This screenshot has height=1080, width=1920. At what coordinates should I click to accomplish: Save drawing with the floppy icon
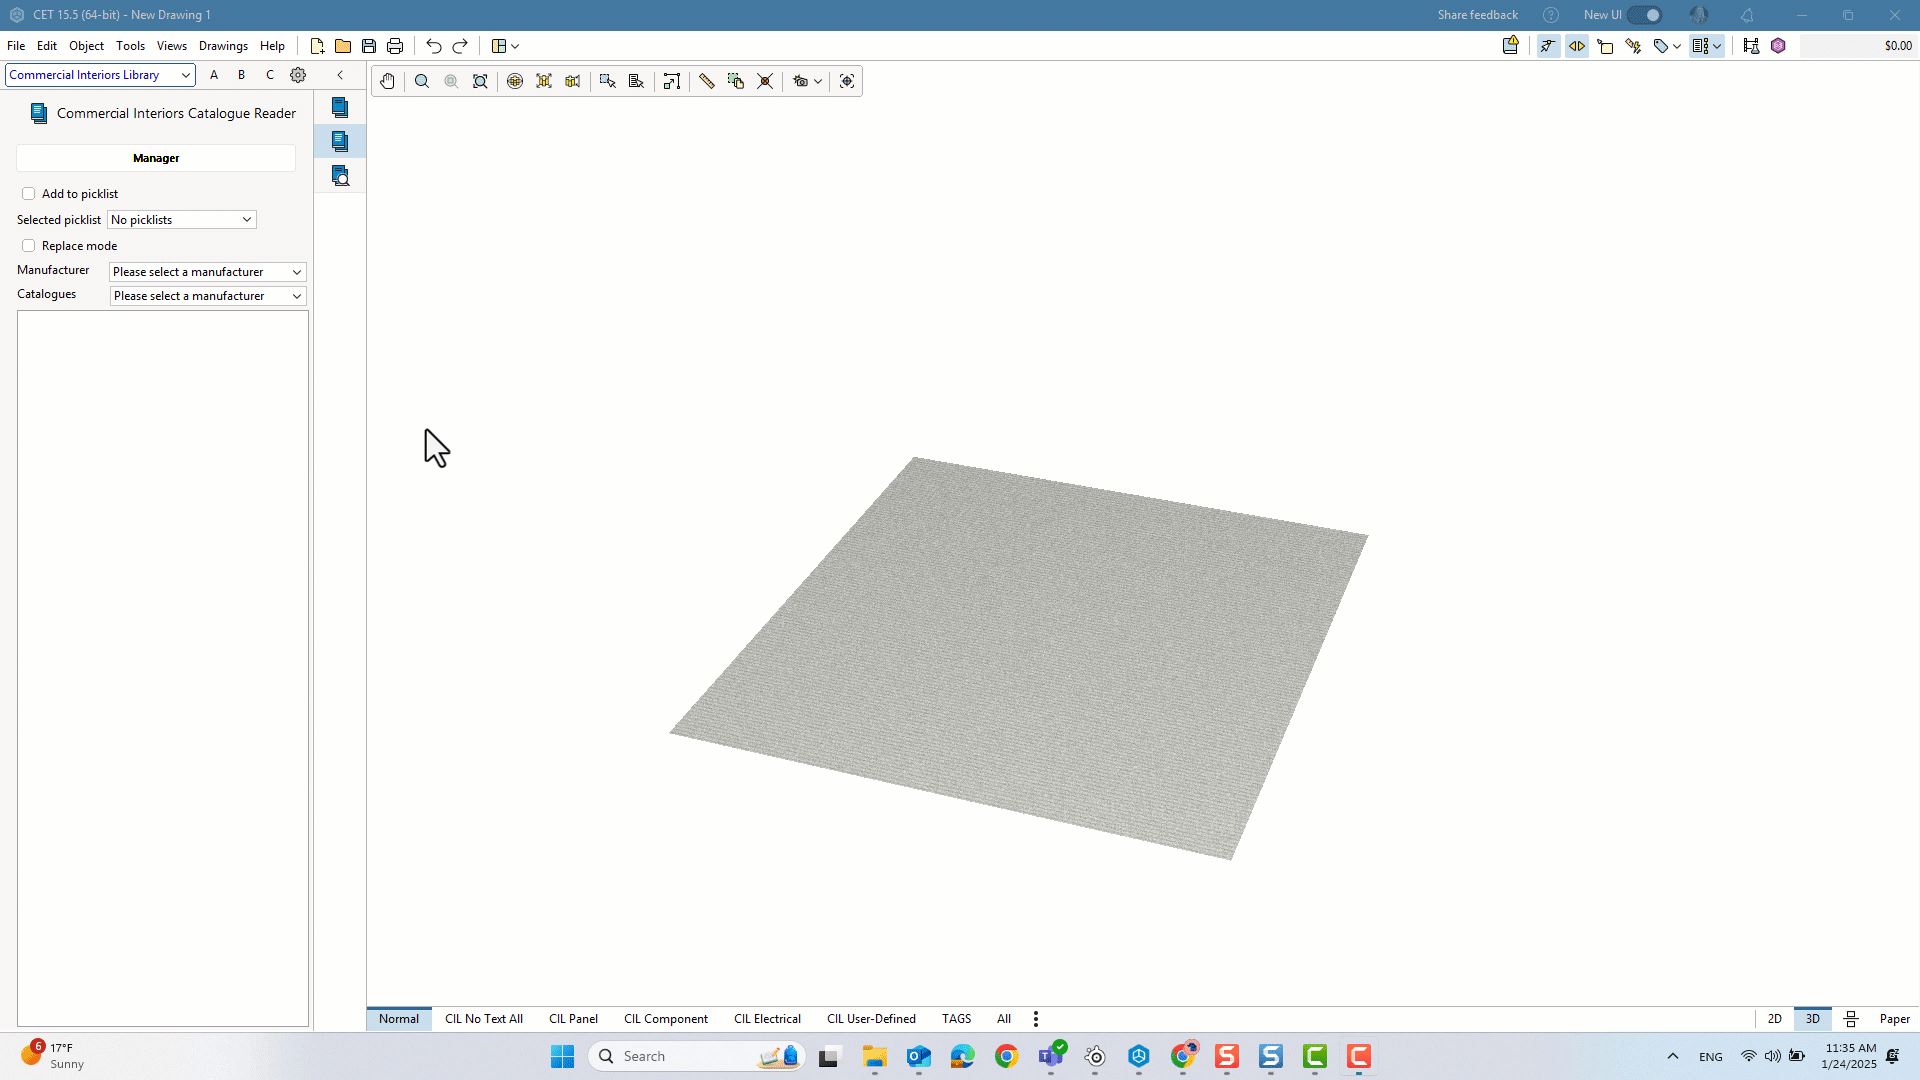click(369, 46)
